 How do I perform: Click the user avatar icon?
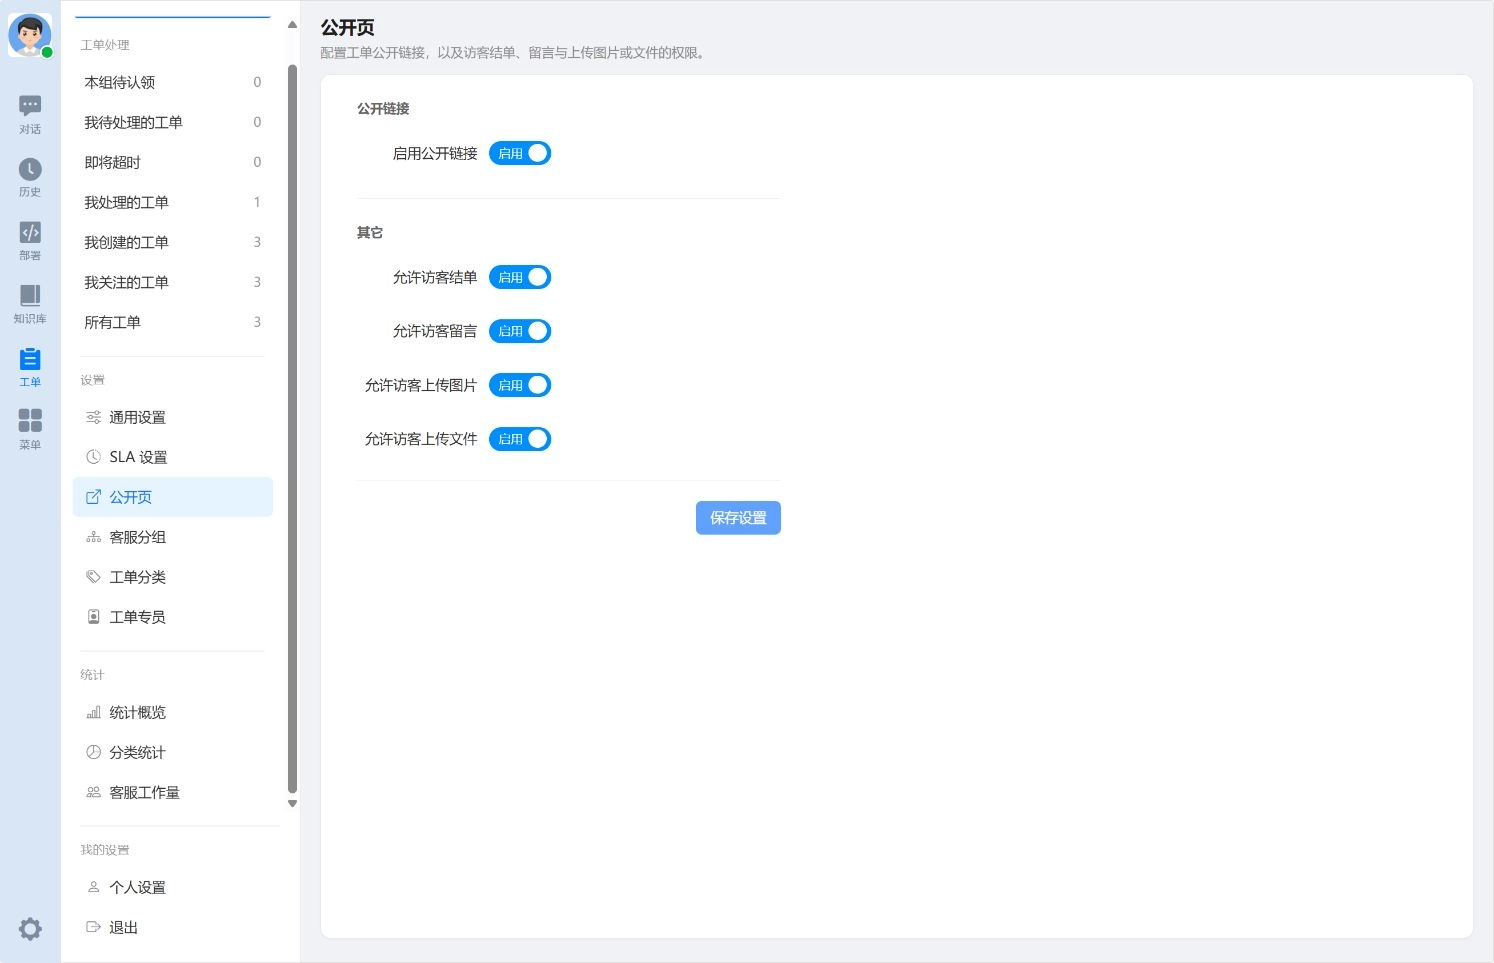(30, 35)
